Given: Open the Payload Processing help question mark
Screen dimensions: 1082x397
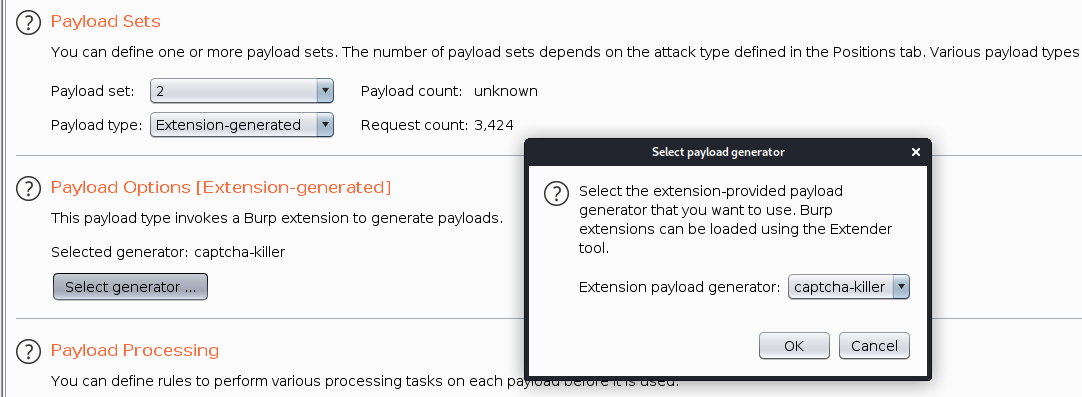Looking at the screenshot, I should tap(28, 351).
